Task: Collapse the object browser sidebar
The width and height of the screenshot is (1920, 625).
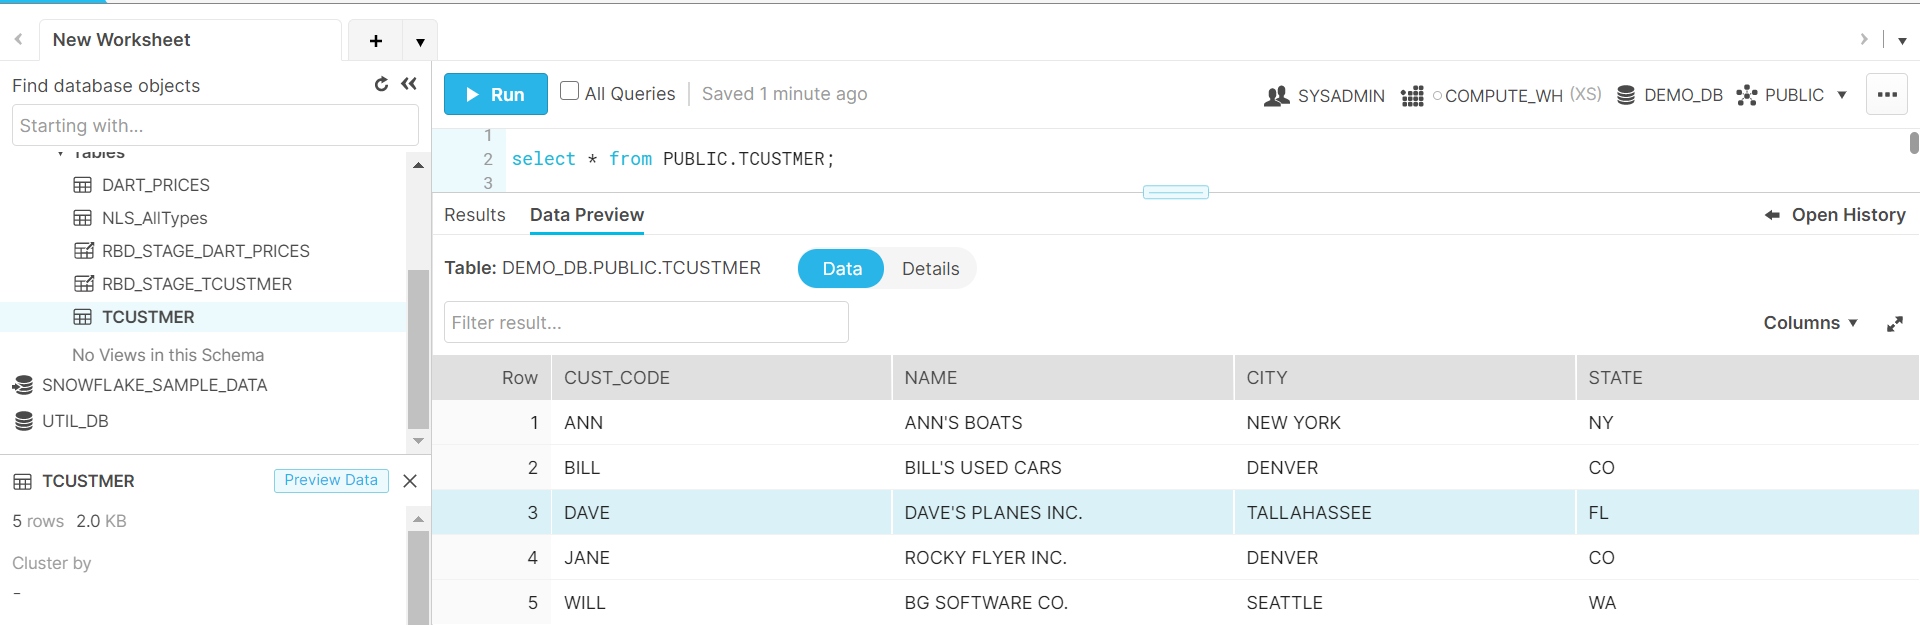Action: click(409, 85)
